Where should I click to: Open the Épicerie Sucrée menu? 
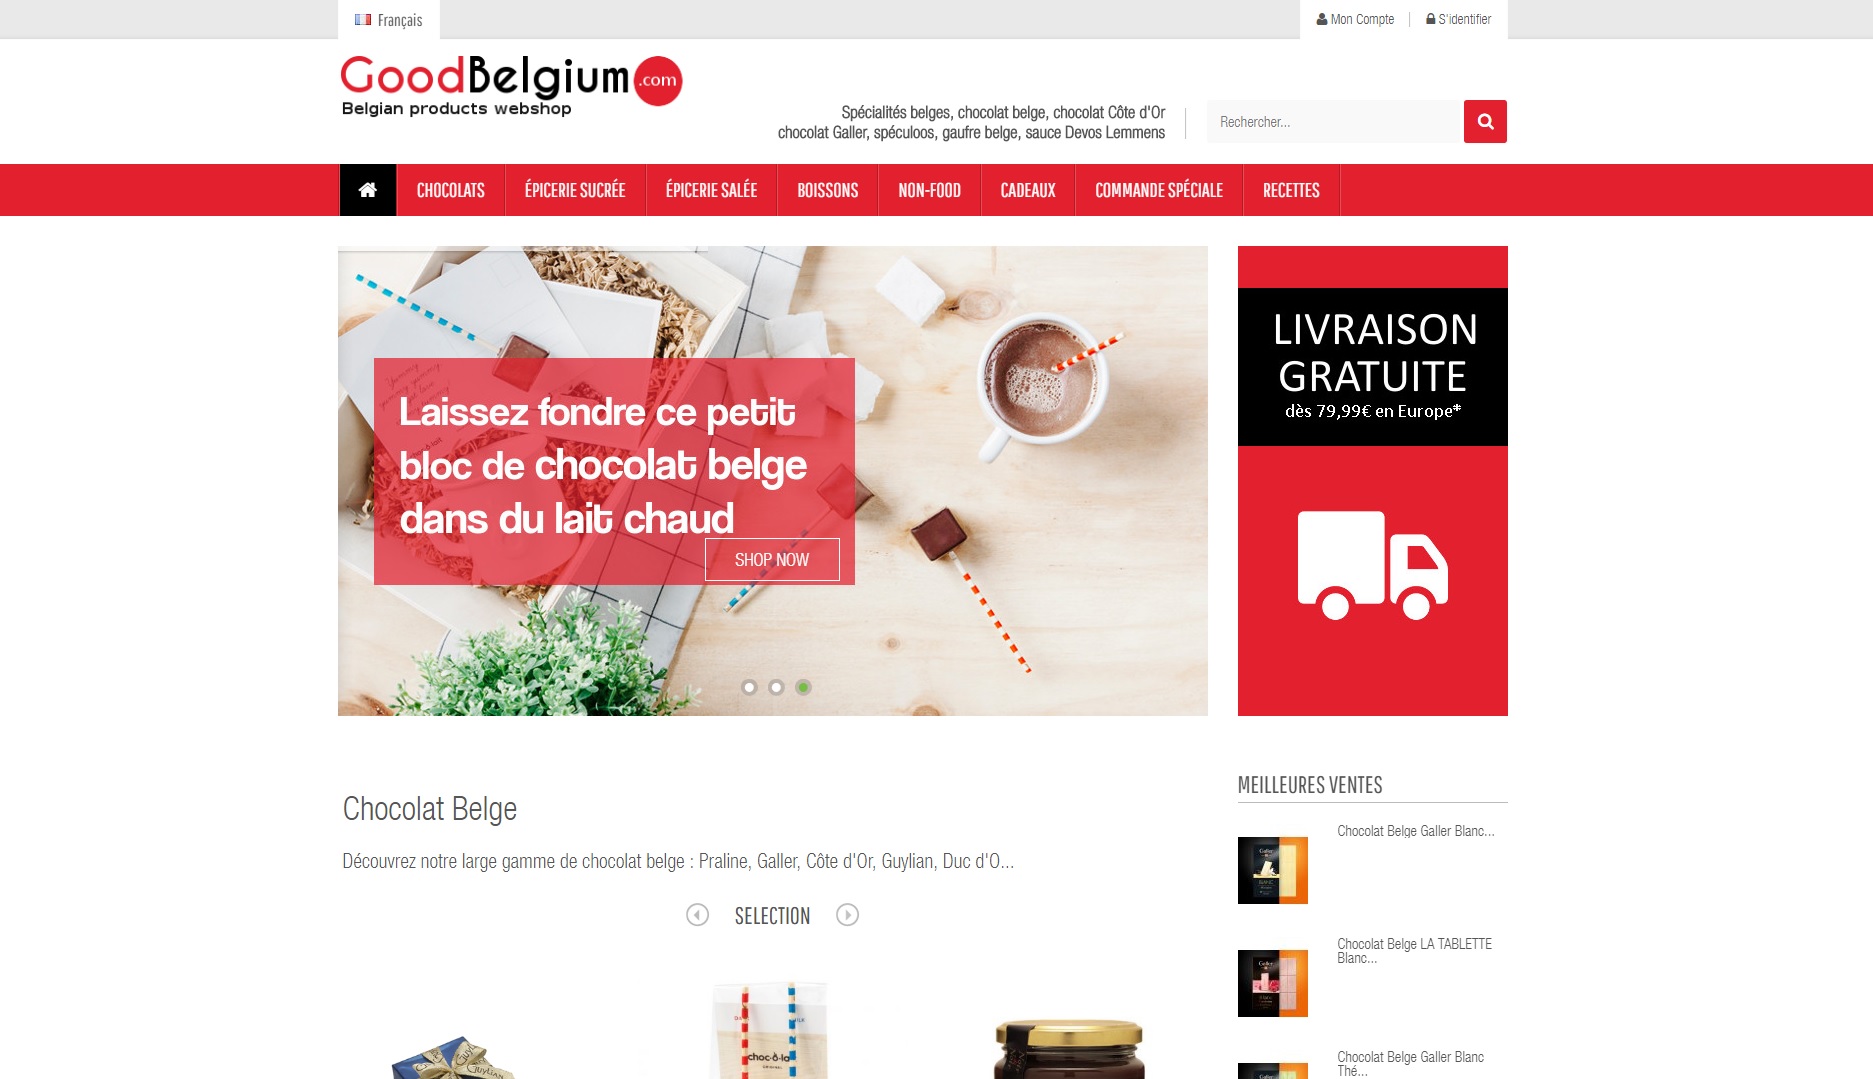(575, 190)
